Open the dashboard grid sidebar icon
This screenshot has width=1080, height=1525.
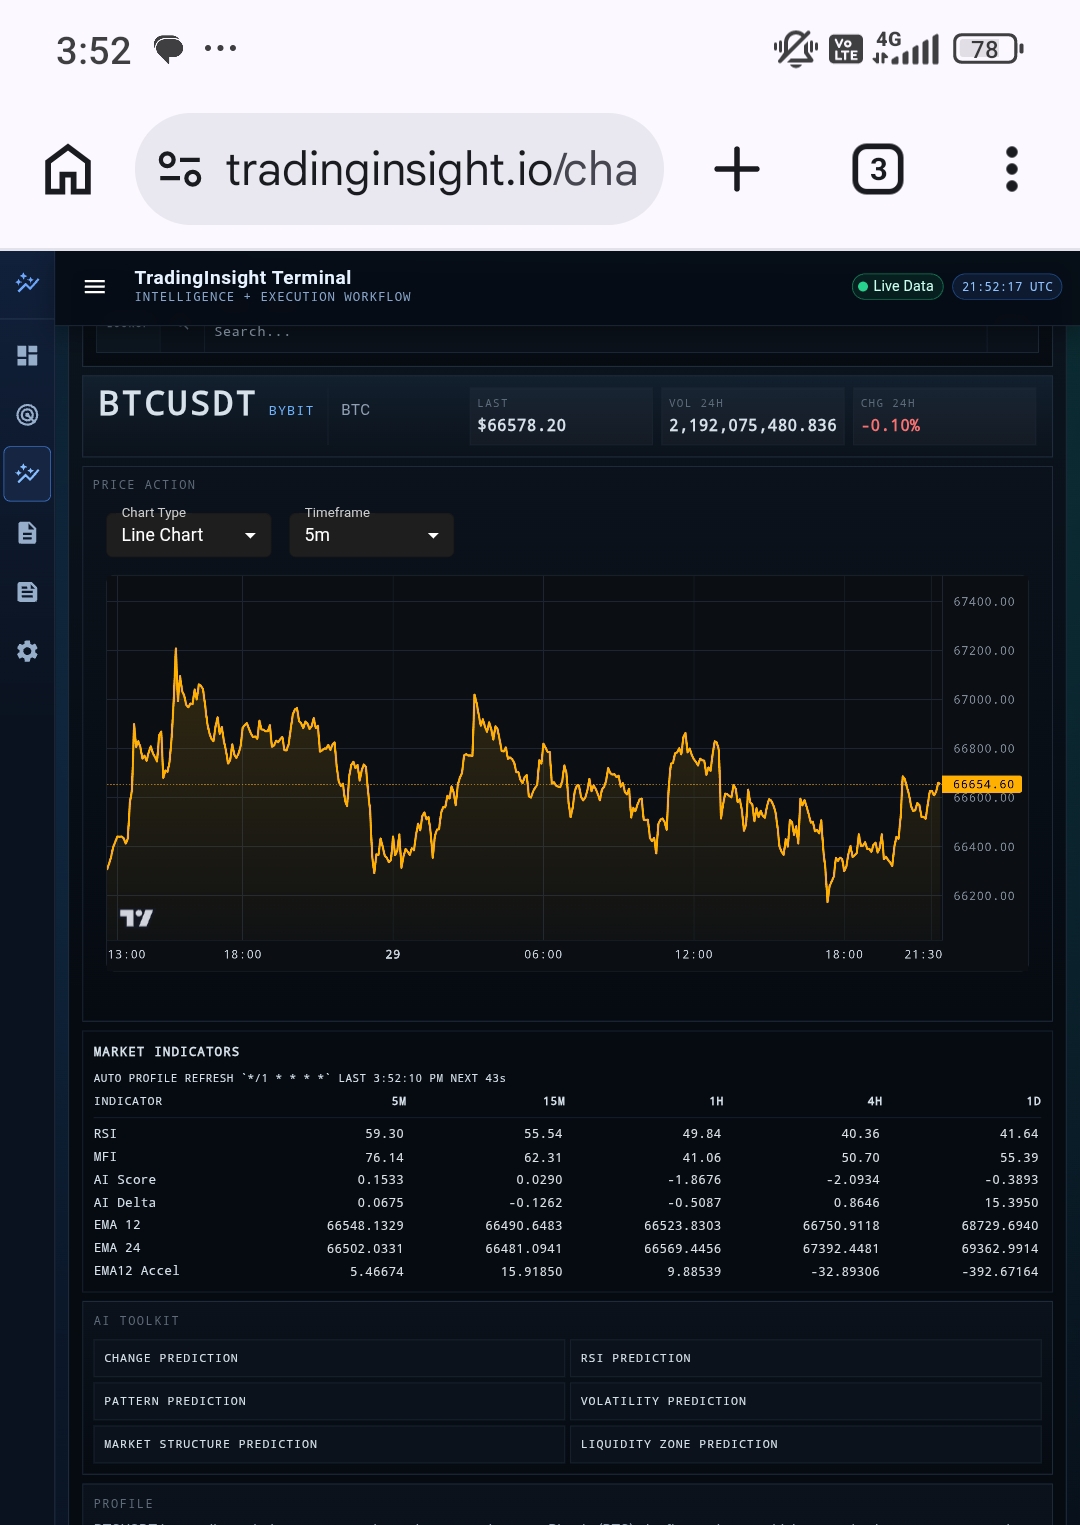pyautogui.click(x=27, y=356)
